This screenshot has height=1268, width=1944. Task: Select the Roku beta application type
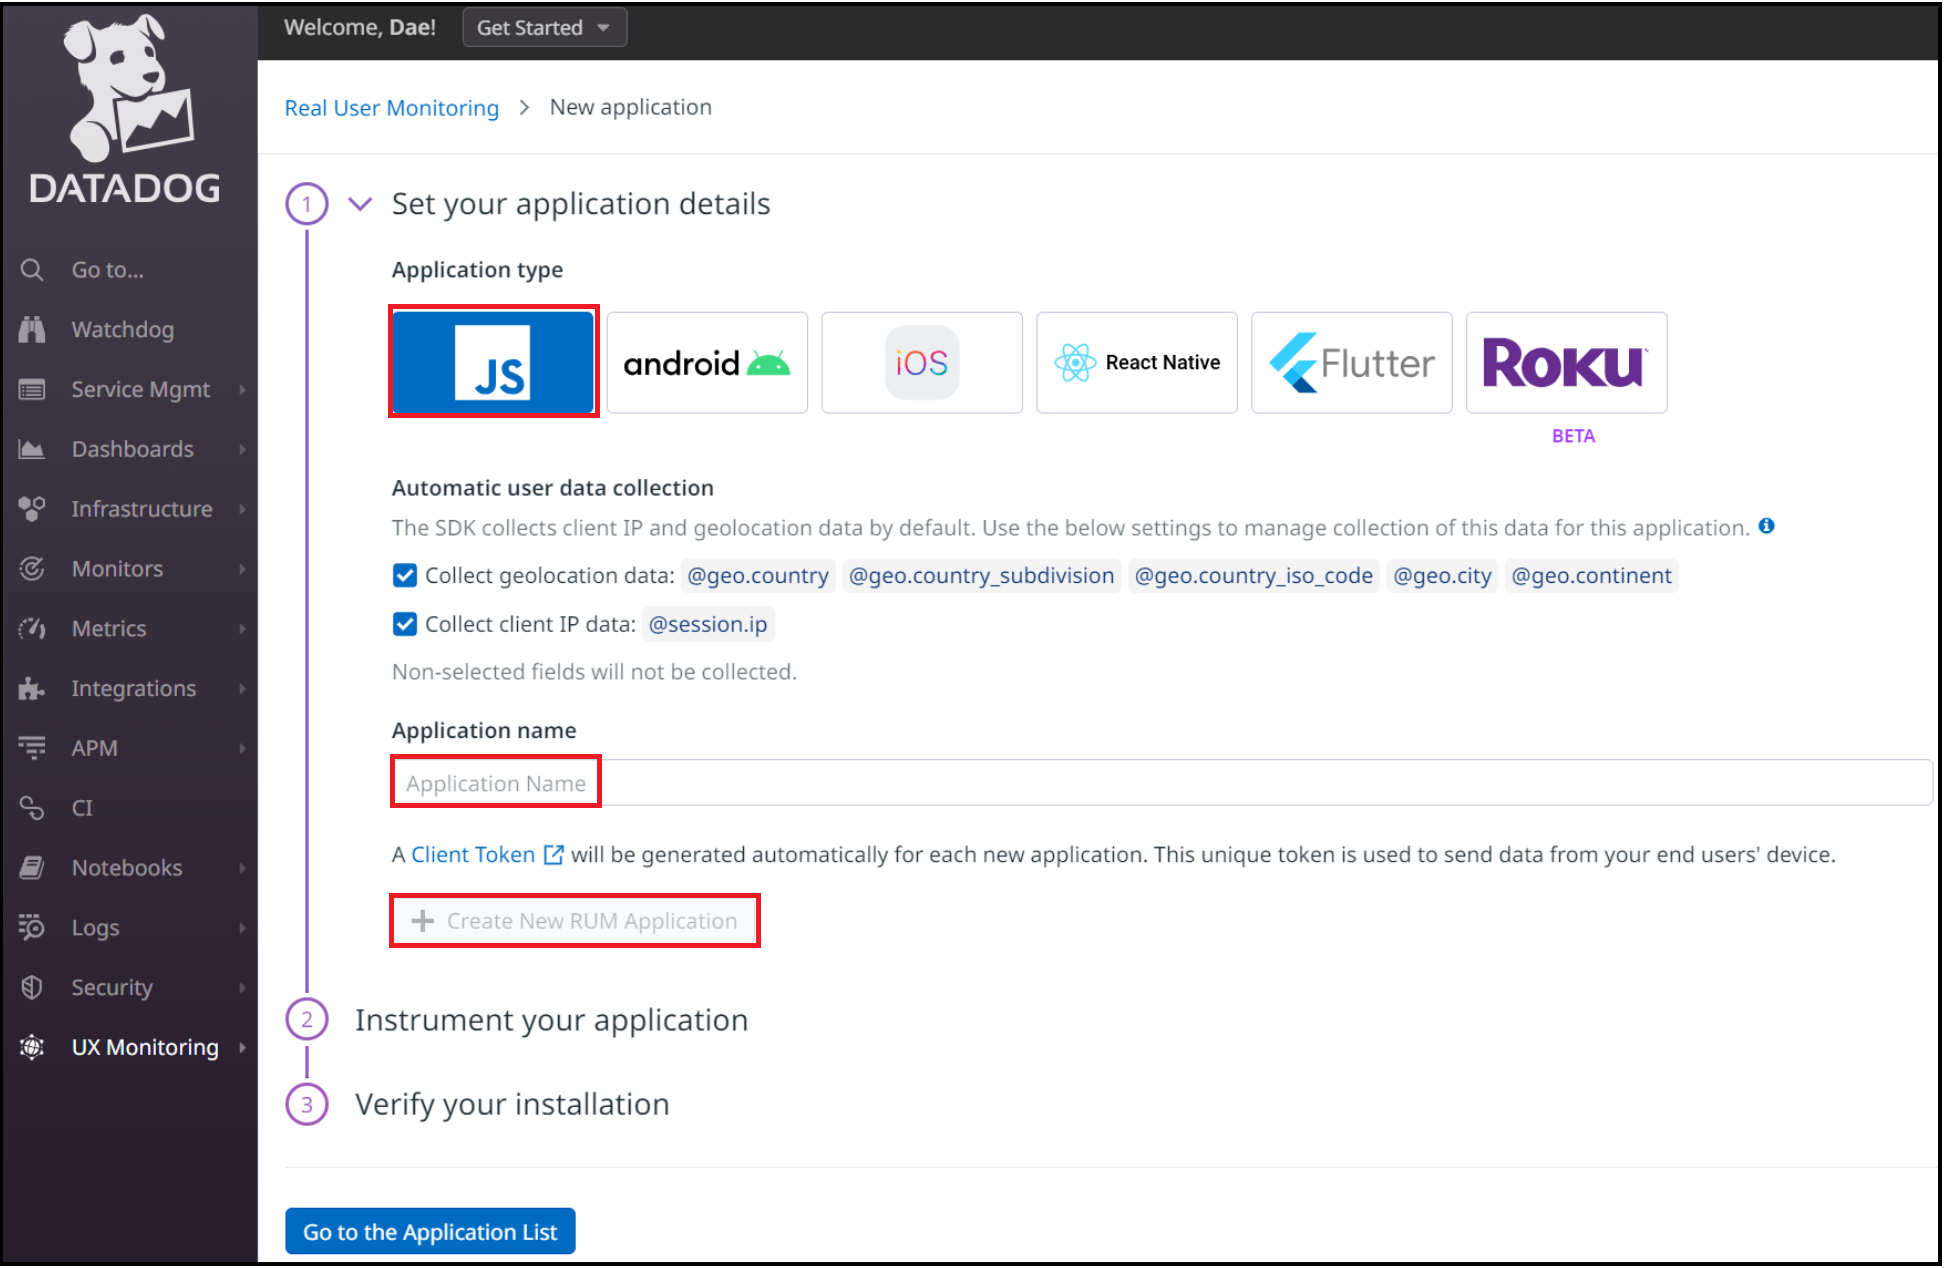(x=1565, y=362)
